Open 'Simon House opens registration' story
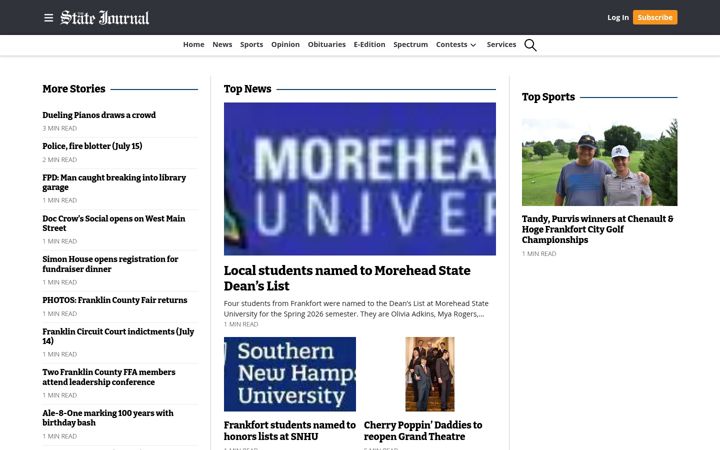 pyautogui.click(x=110, y=264)
